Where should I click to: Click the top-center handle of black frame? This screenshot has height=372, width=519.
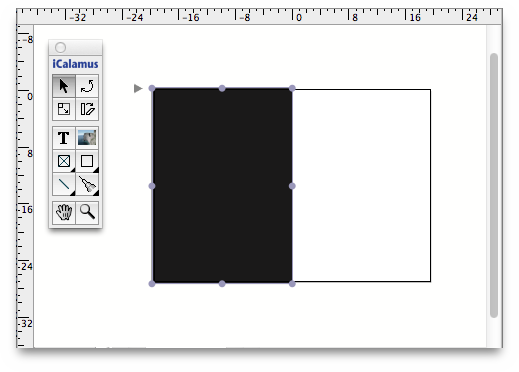(x=222, y=88)
